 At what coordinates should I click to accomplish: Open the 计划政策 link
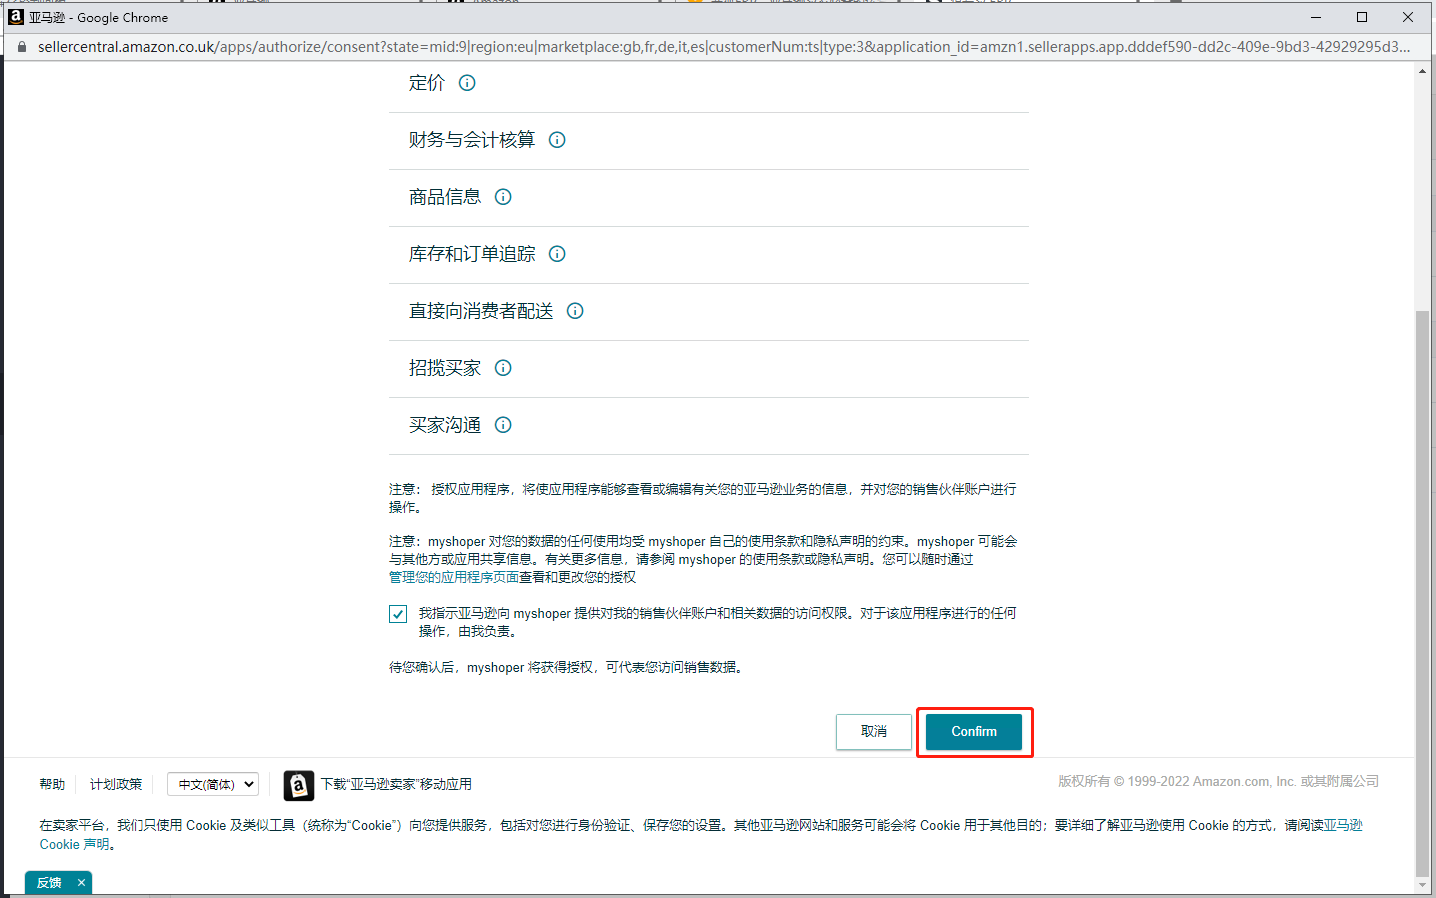116,785
